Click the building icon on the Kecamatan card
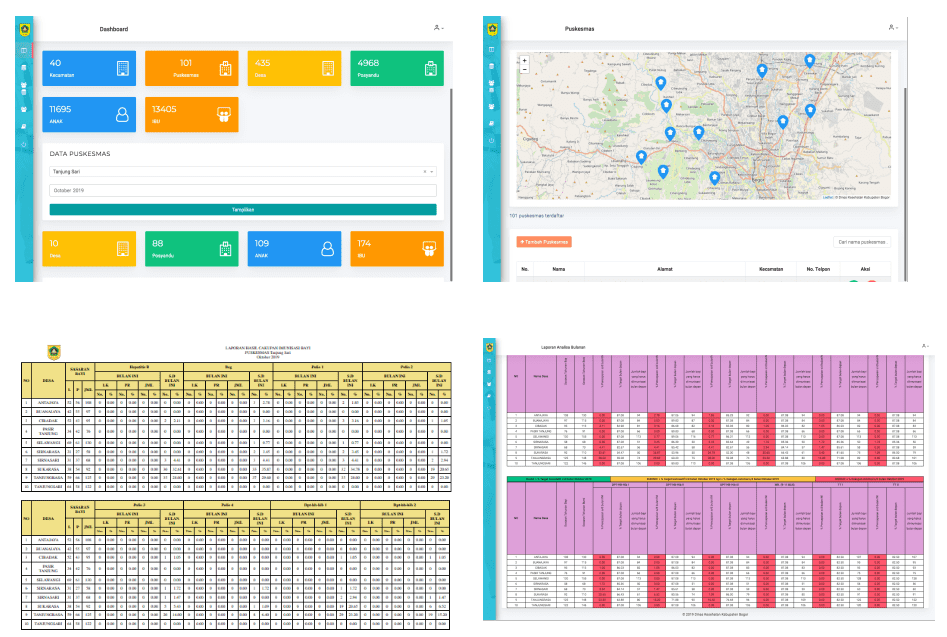Viewport: 947px width, 637px height. [x=123, y=68]
